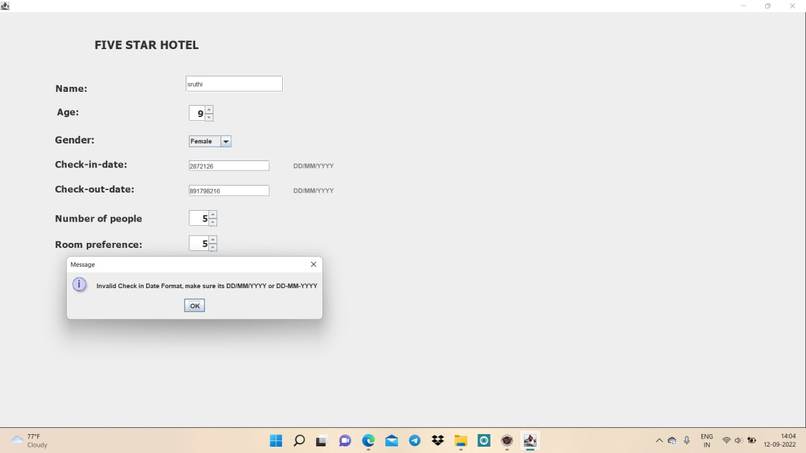This screenshot has height=453, width=806.
Task: Open the teal square app in taskbar
Action: point(484,441)
